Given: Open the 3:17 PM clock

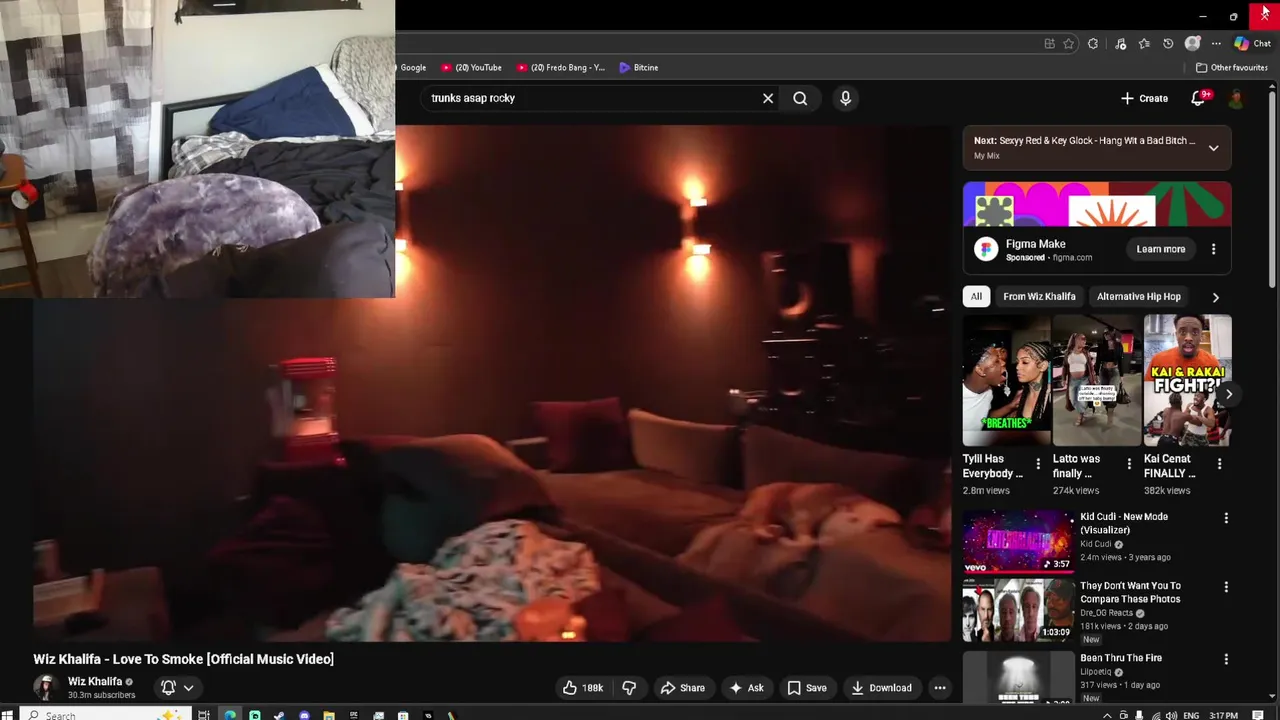Looking at the screenshot, I should (1223, 715).
